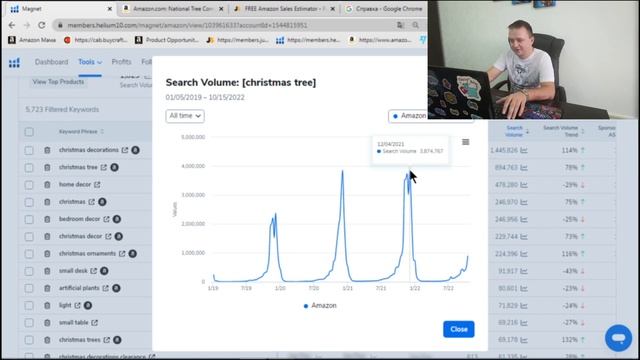Image resolution: width=640 pixels, height=360 pixels.
Task: Delete the home decor keyword
Action: click(x=47, y=184)
